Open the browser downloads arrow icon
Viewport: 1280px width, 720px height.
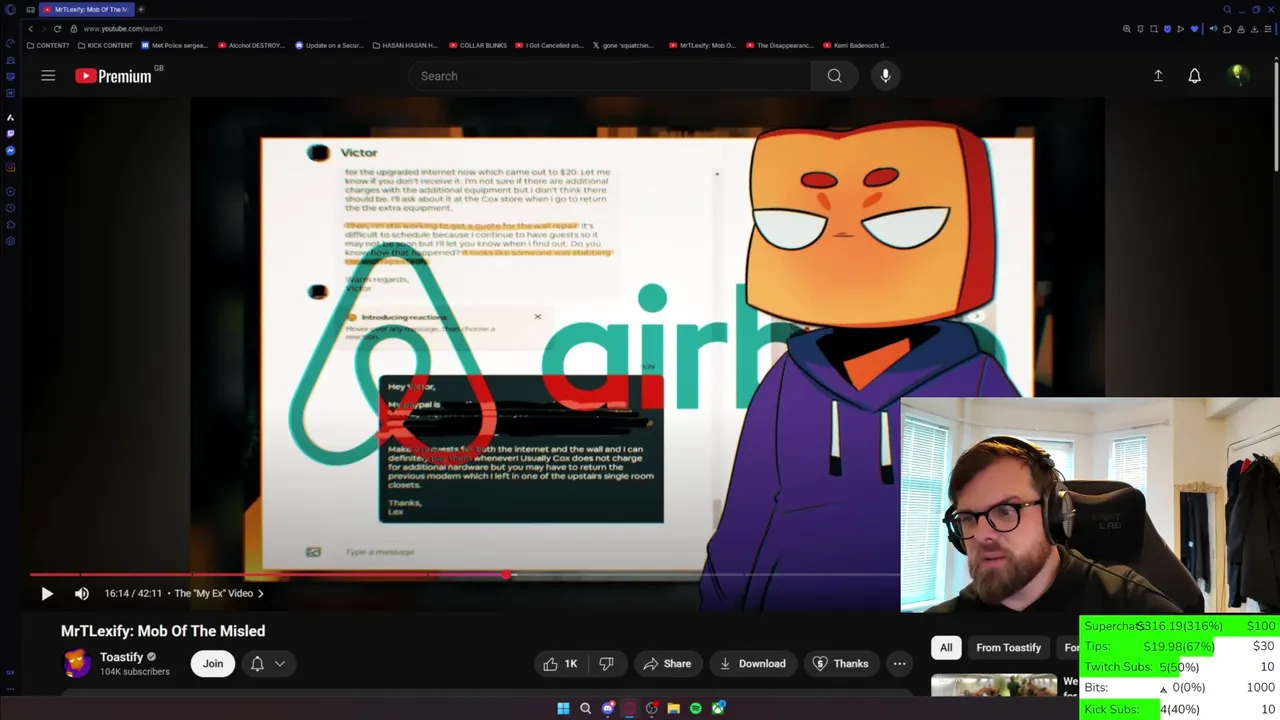[1254, 29]
